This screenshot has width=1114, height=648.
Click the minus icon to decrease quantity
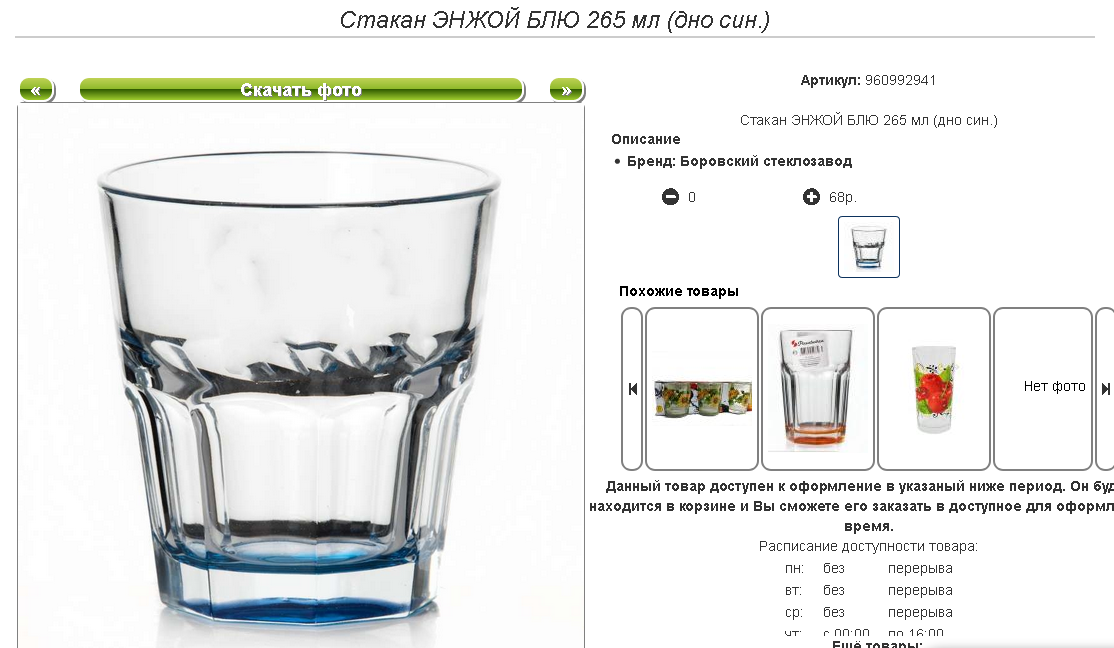point(670,197)
